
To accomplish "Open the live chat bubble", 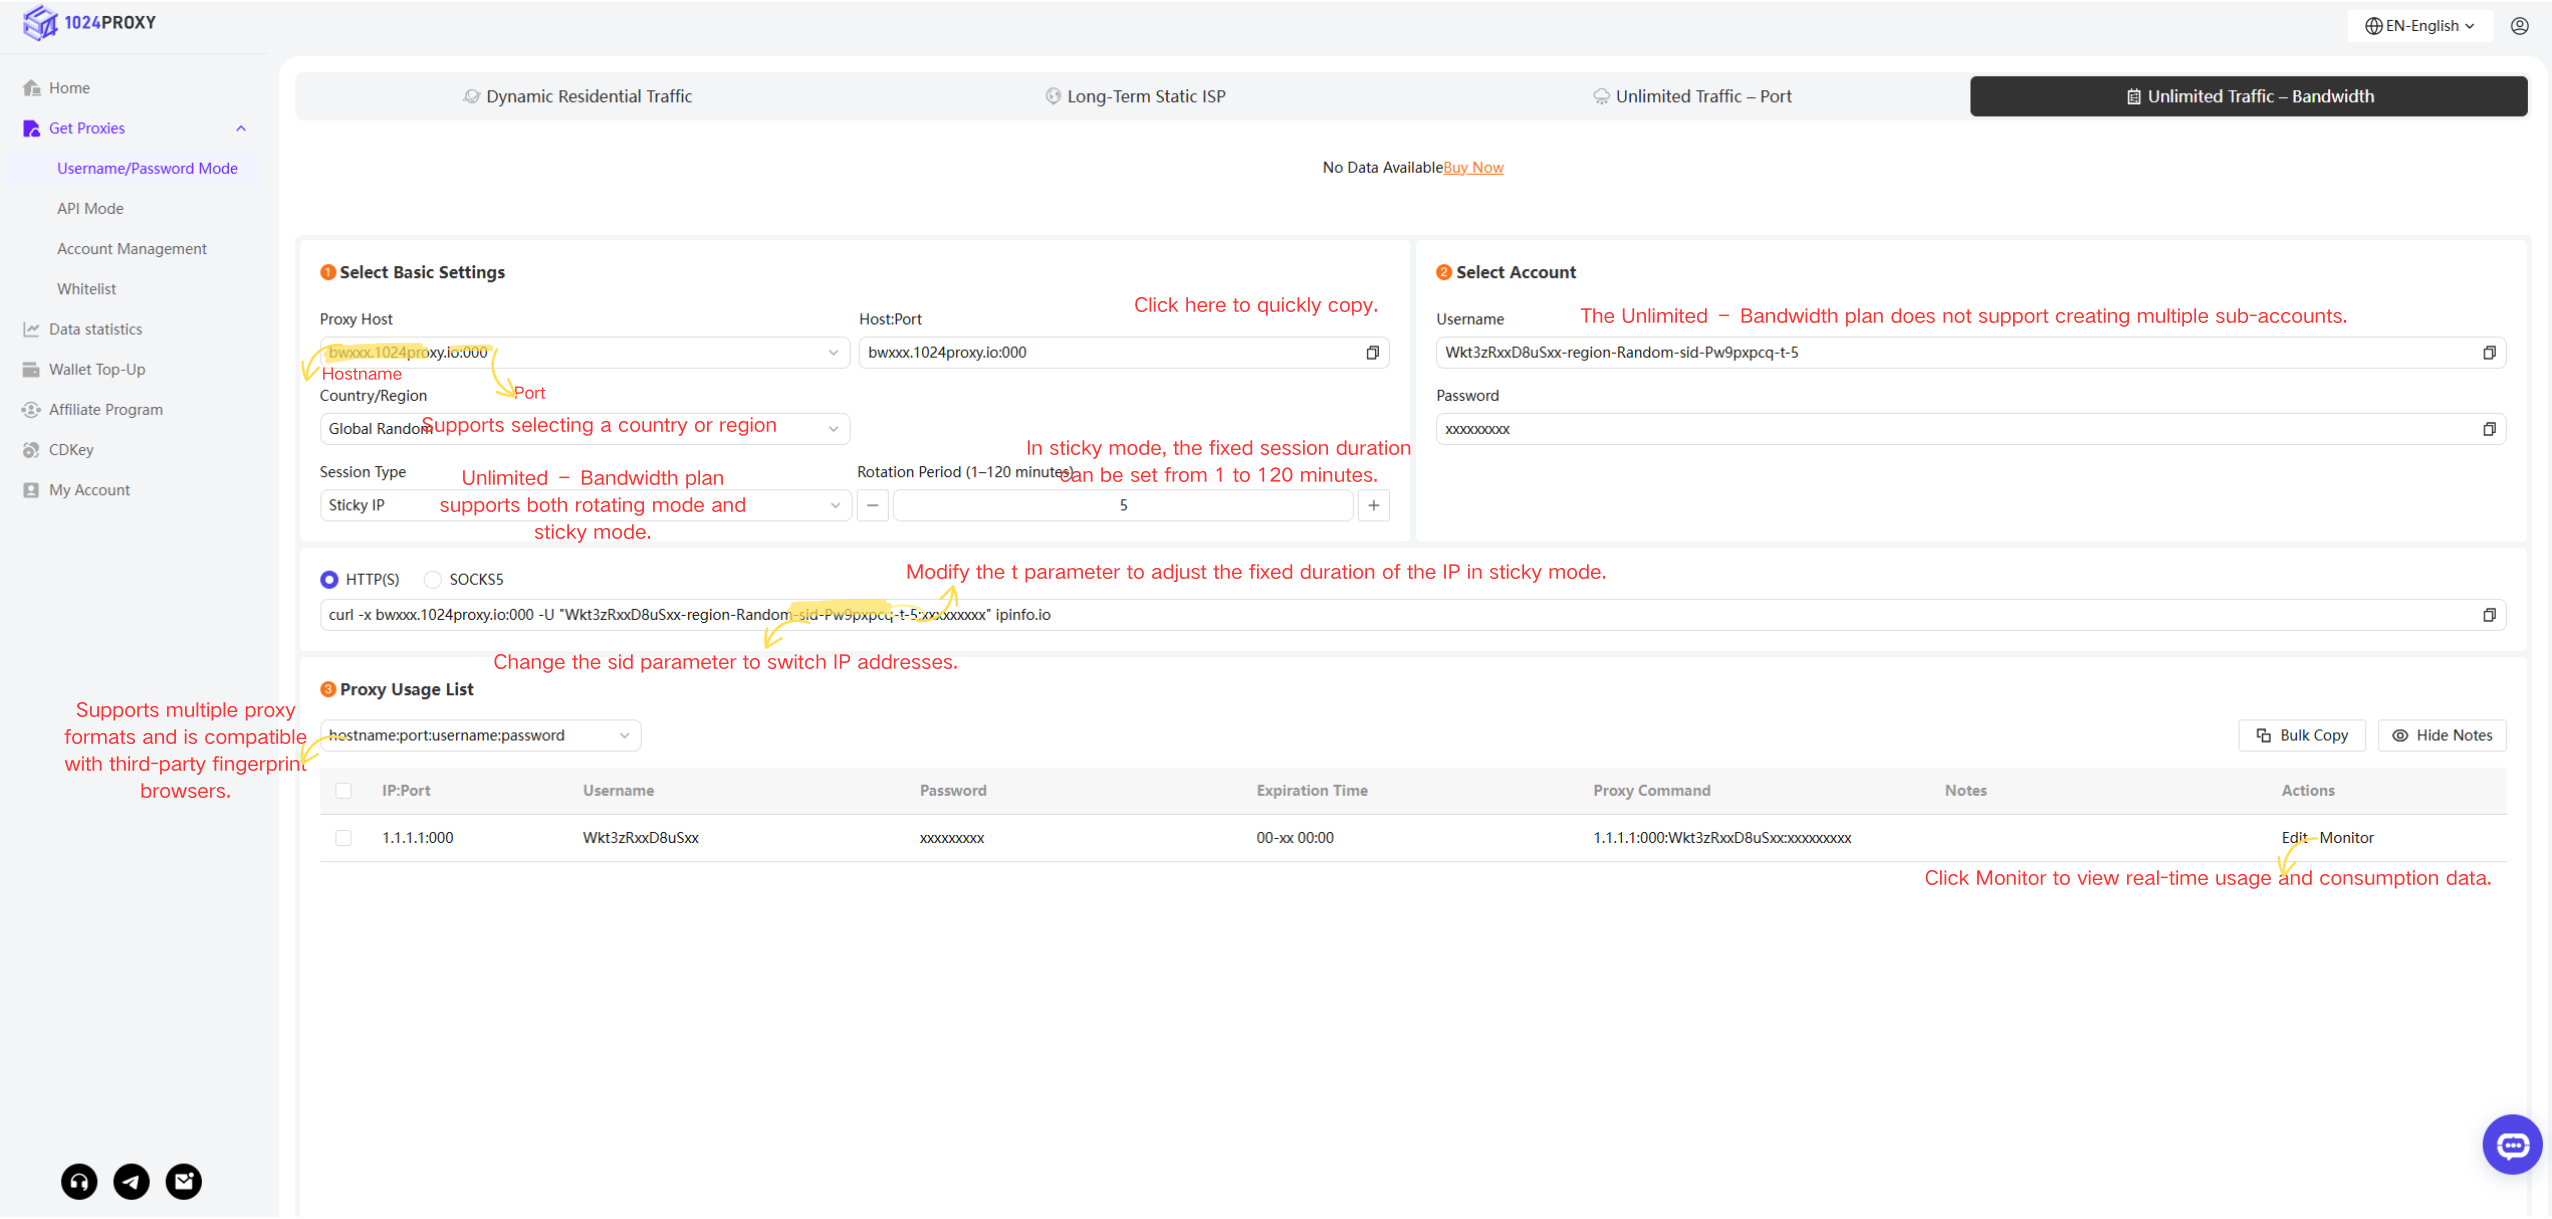I will click(x=2511, y=1144).
